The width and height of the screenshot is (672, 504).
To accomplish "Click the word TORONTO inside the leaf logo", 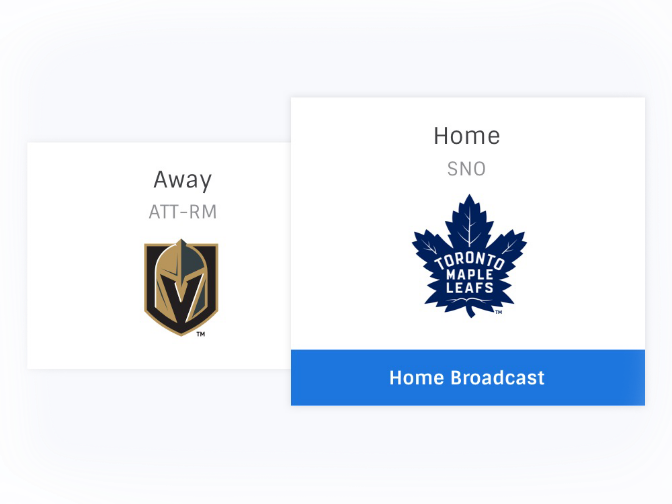I will (x=469, y=261).
